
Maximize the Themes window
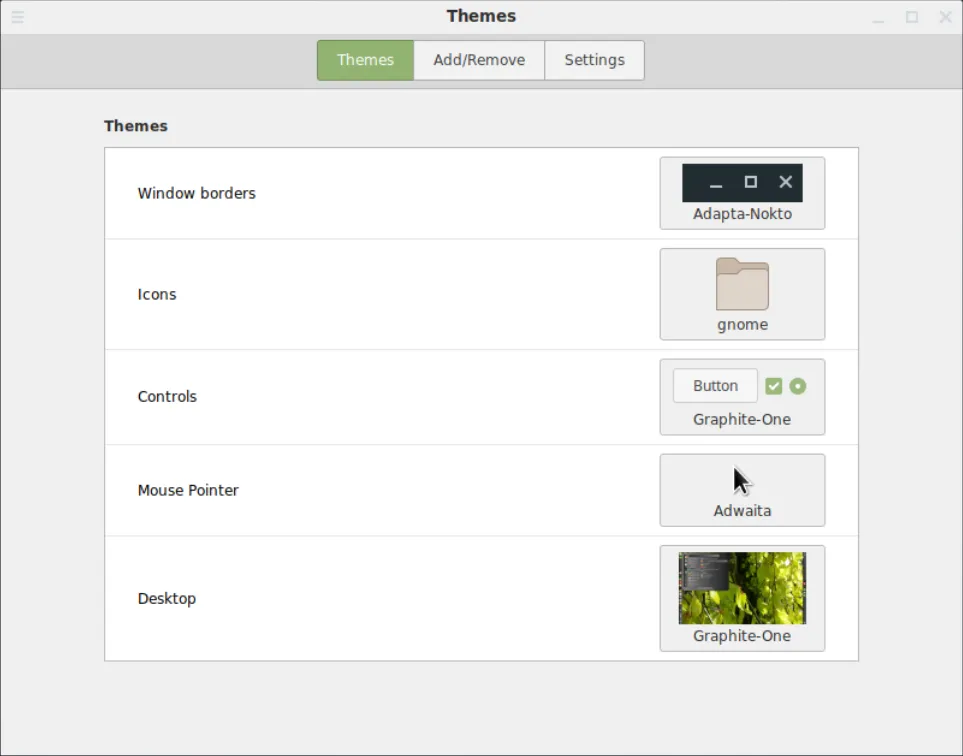coord(911,17)
